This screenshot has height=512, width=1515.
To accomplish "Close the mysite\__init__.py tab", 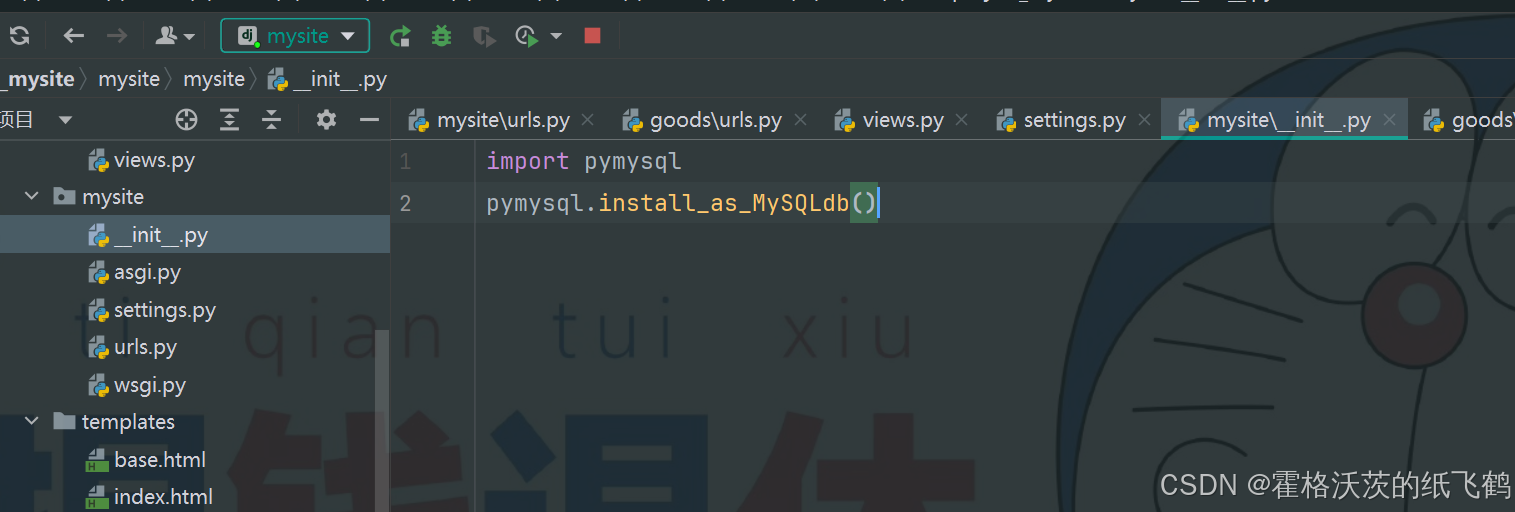I will (x=1389, y=121).
